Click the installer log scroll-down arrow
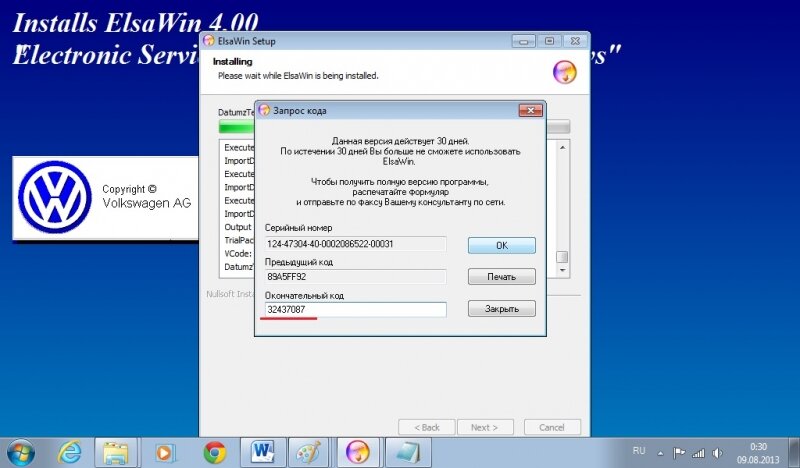This screenshot has width=800, height=468. point(562,270)
